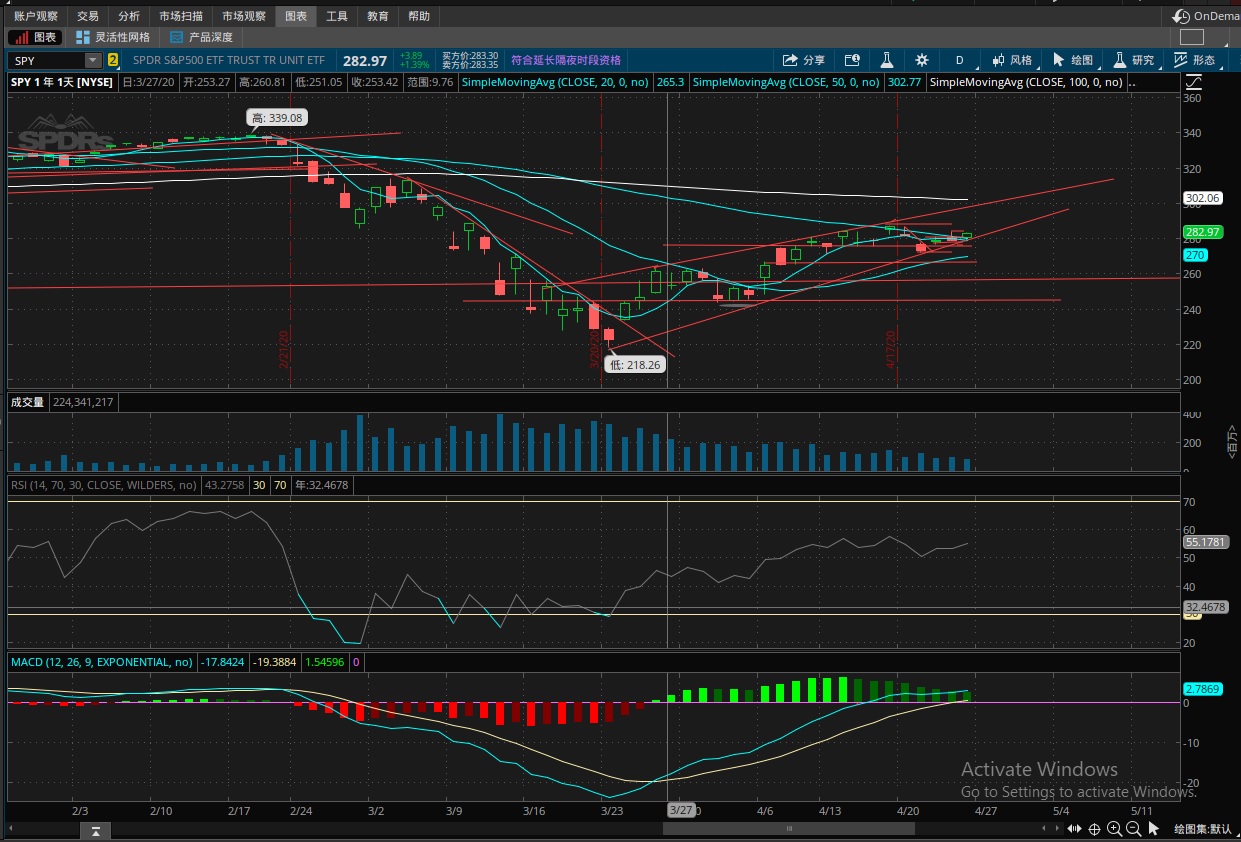Switch to the 市场扫描 tab
This screenshot has width=1241, height=842.
click(181, 16)
